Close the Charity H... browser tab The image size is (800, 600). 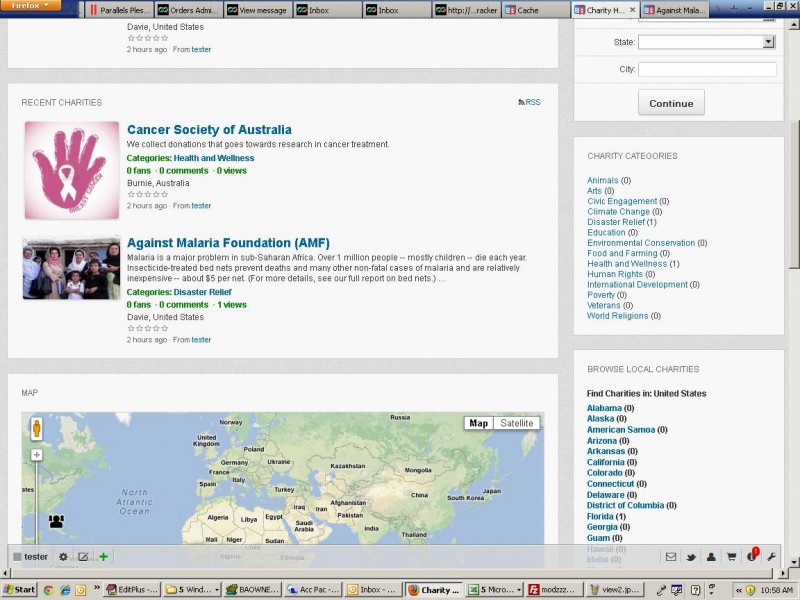[x=632, y=10]
